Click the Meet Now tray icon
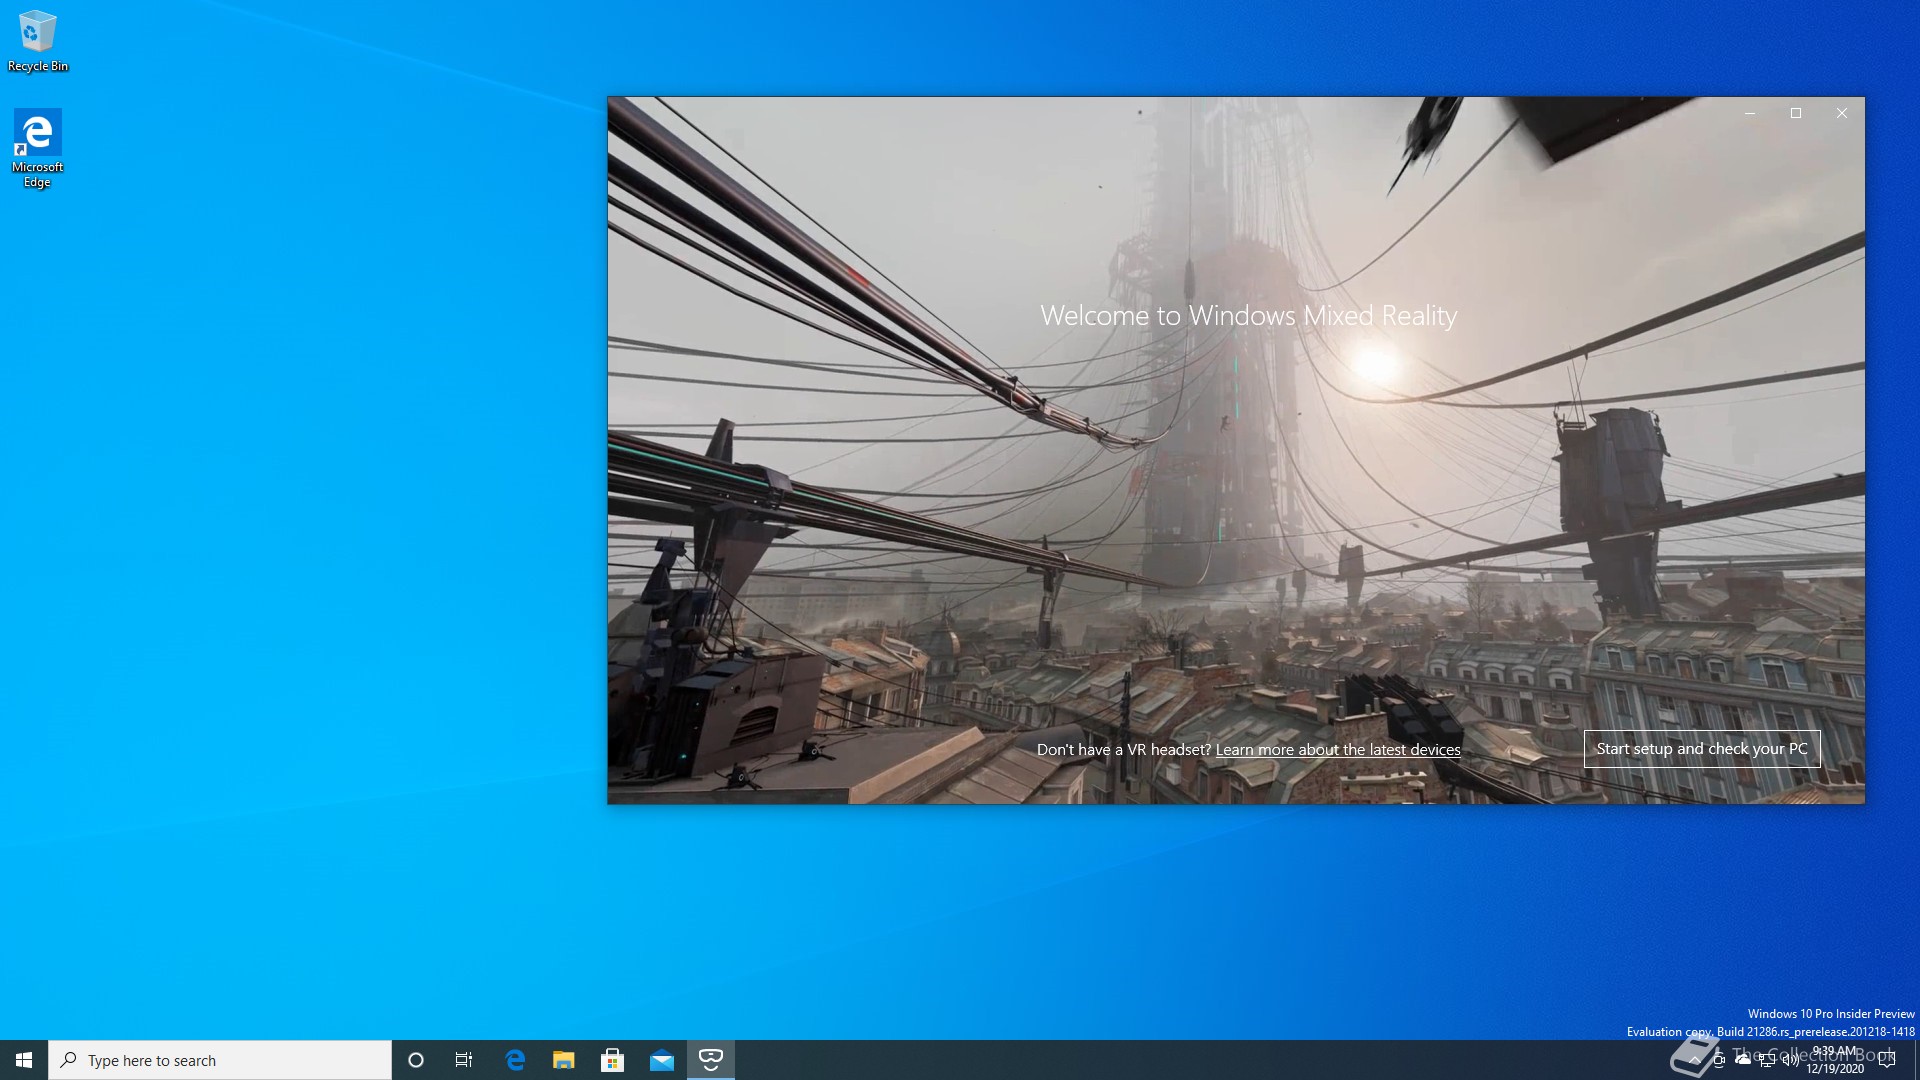Image resolution: width=1920 pixels, height=1080 pixels. click(1719, 1060)
